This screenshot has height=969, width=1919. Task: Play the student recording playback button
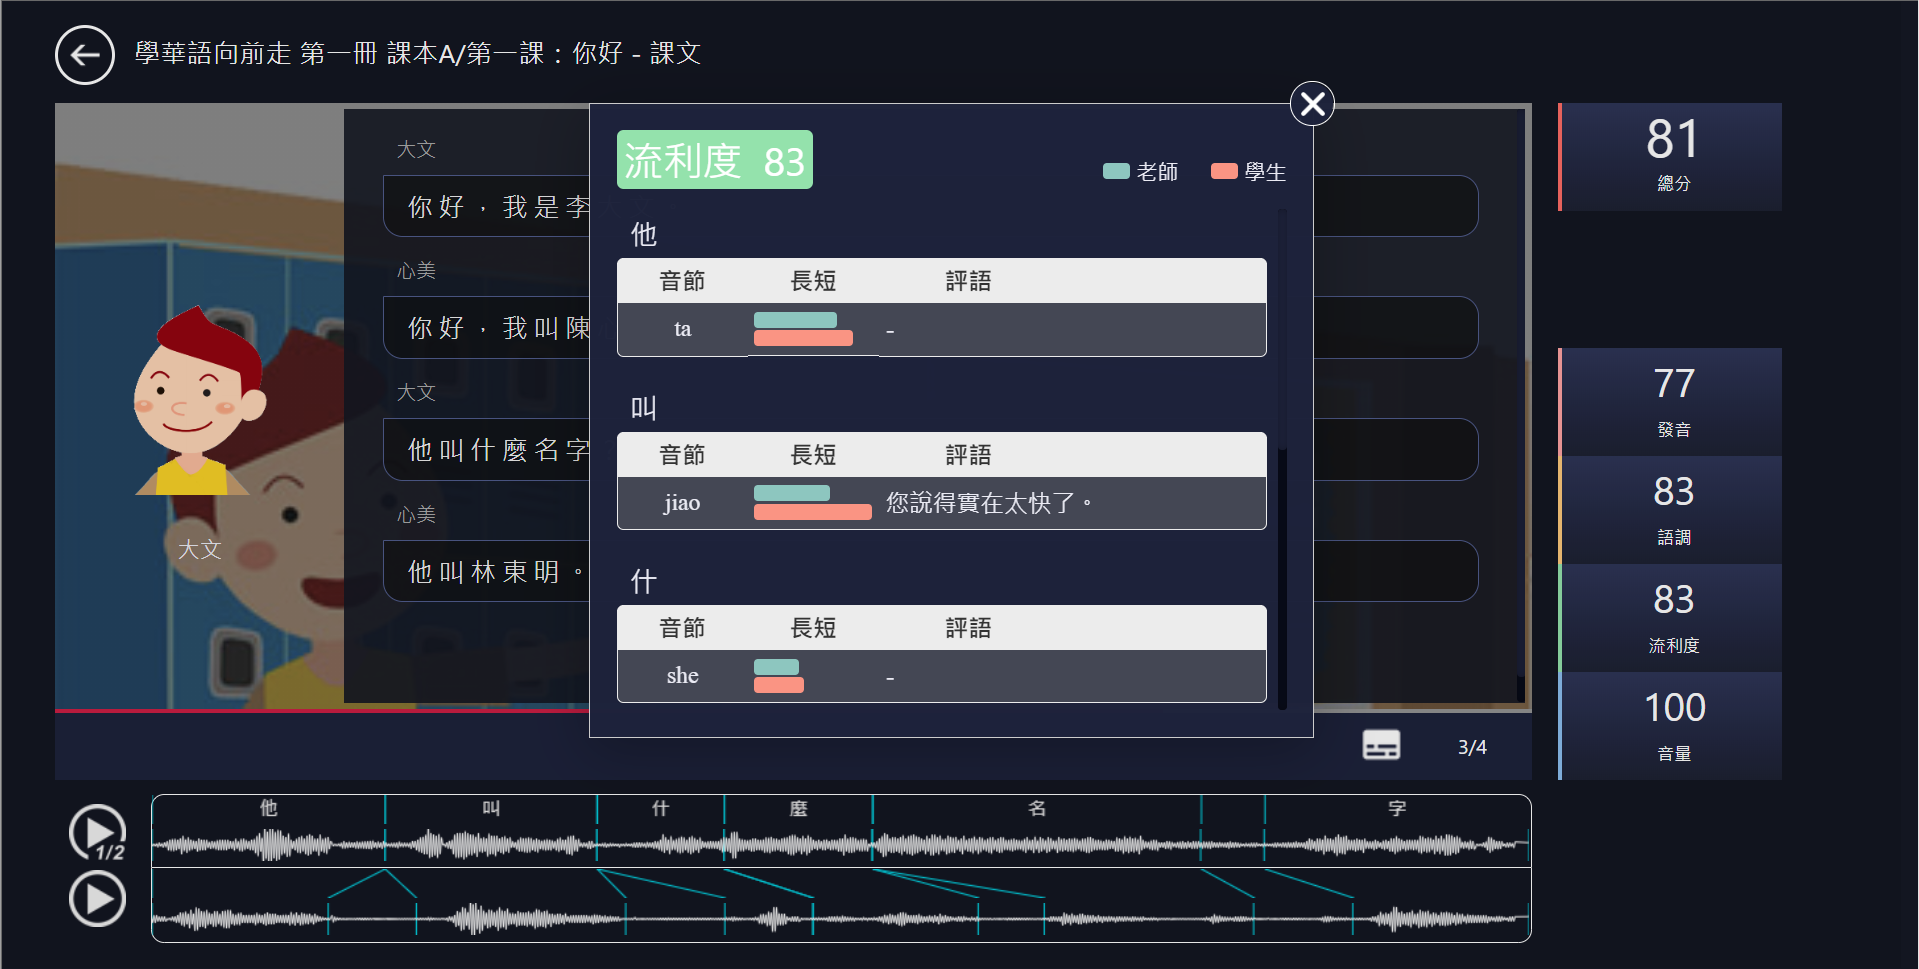[96, 899]
